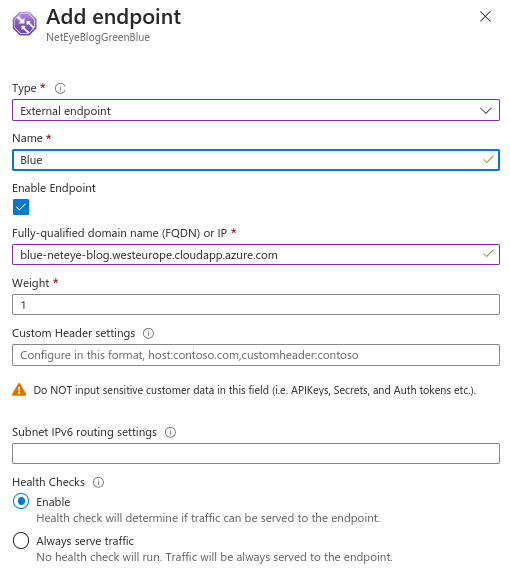
Task: Click the green checkmark in Name field
Action: (488, 160)
